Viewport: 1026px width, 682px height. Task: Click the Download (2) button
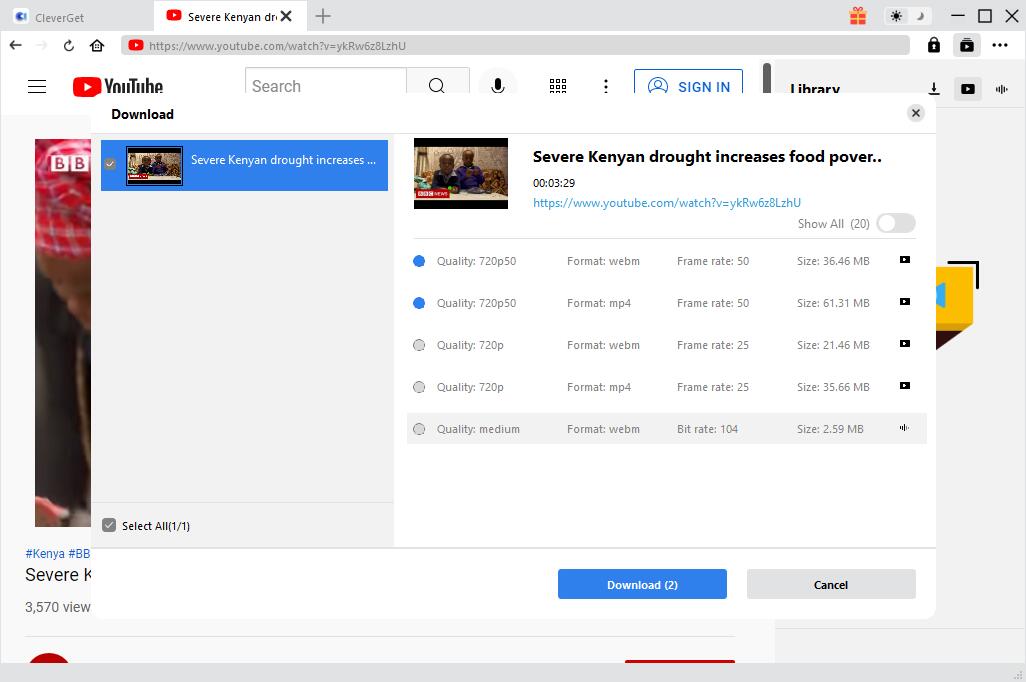642,585
